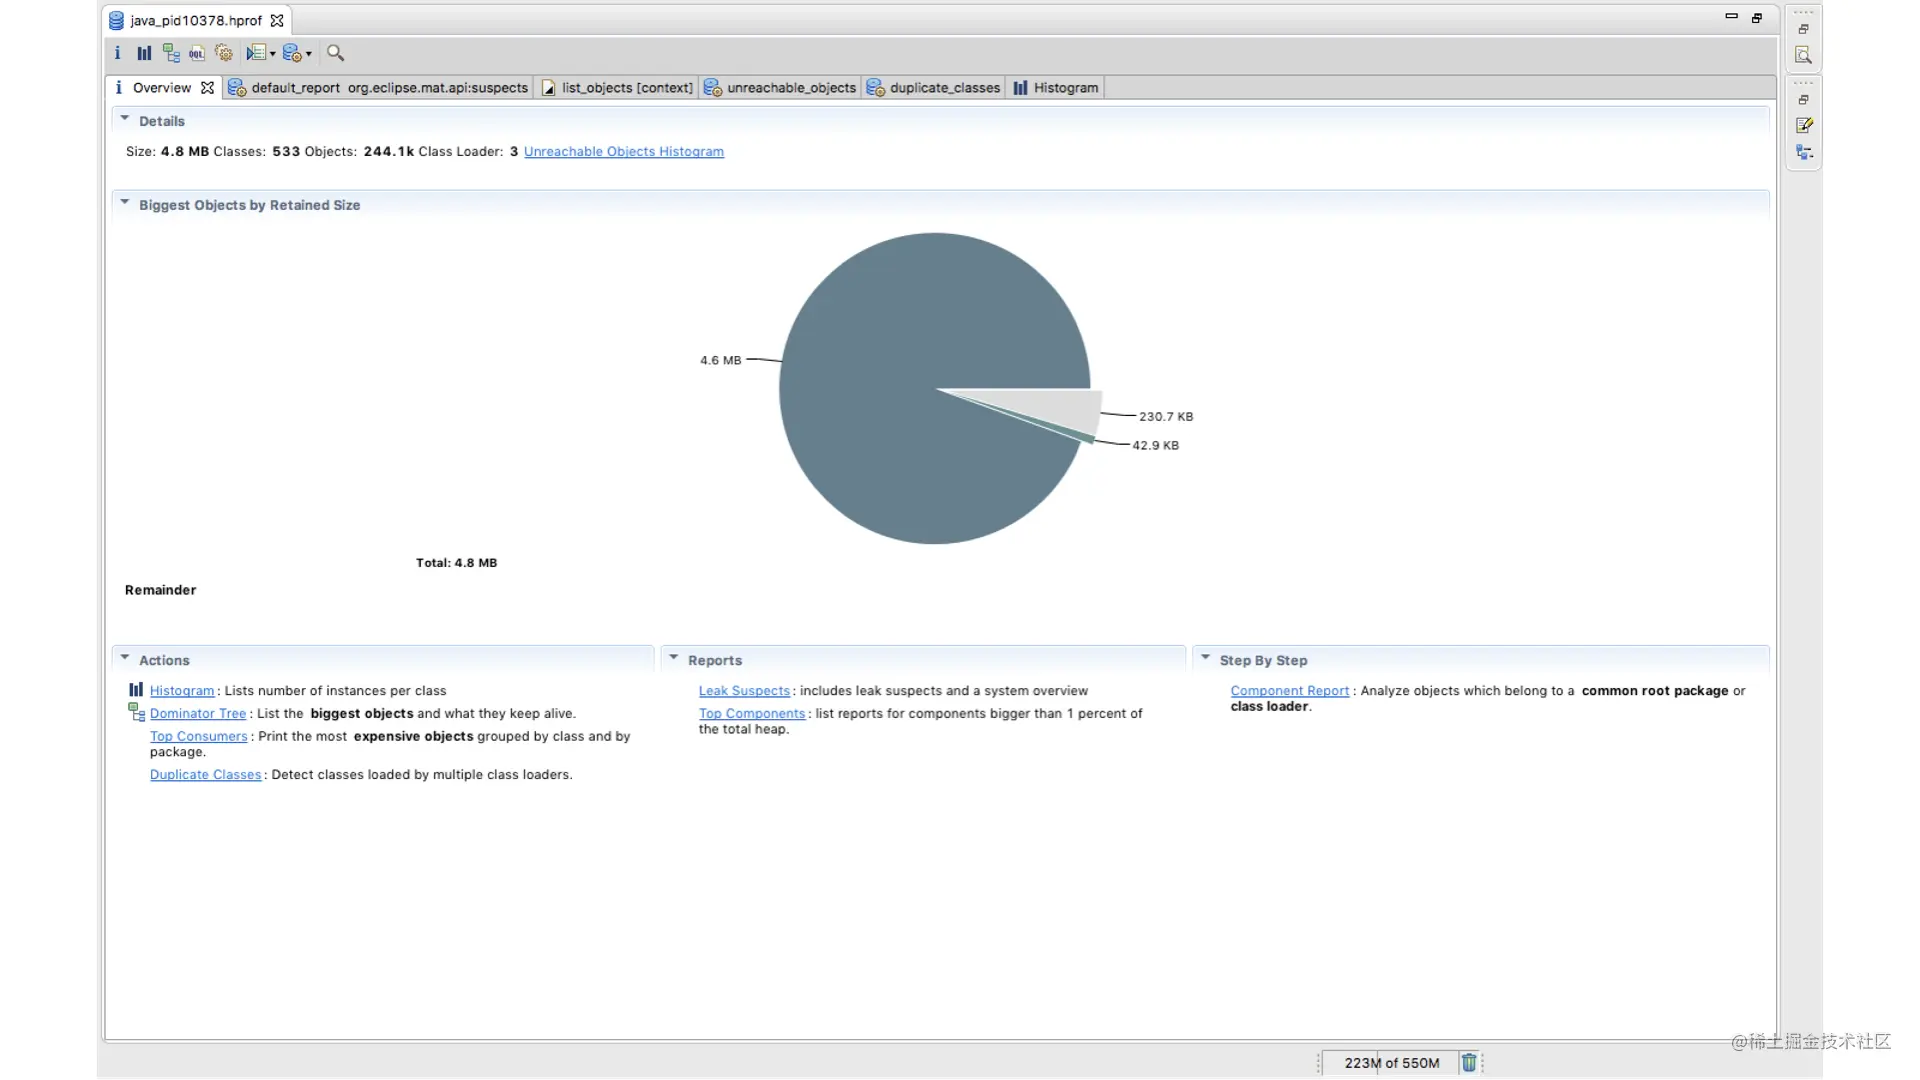1920x1080 pixels.
Task: Open the Duplicate Classes link
Action: 205,775
